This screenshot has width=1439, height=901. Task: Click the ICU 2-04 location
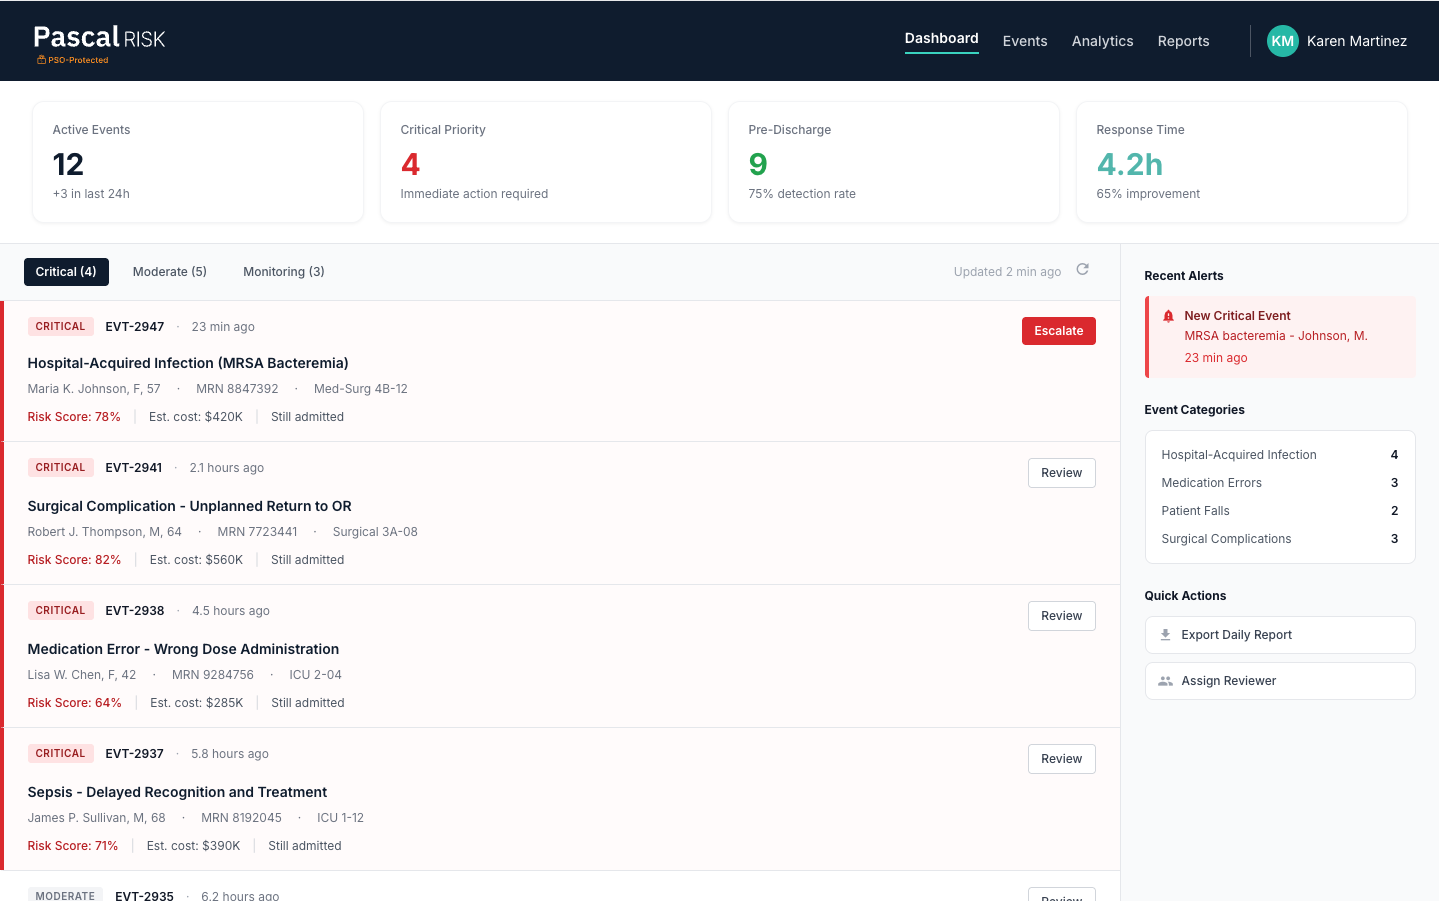[x=316, y=675]
